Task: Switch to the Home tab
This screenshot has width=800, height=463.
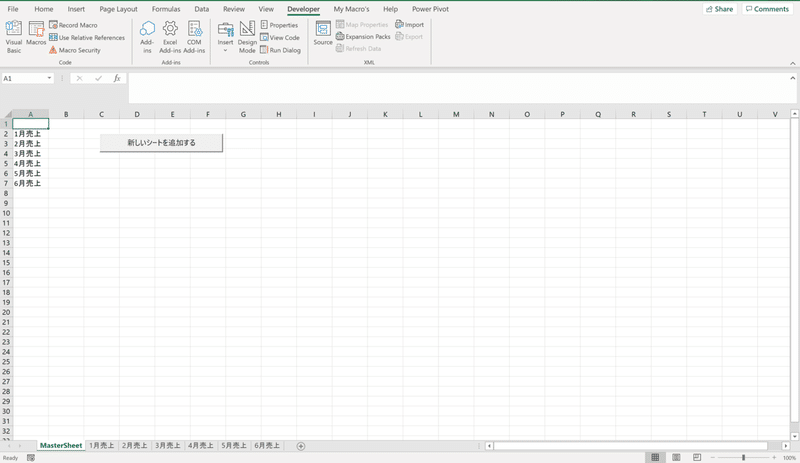Action: (x=43, y=9)
